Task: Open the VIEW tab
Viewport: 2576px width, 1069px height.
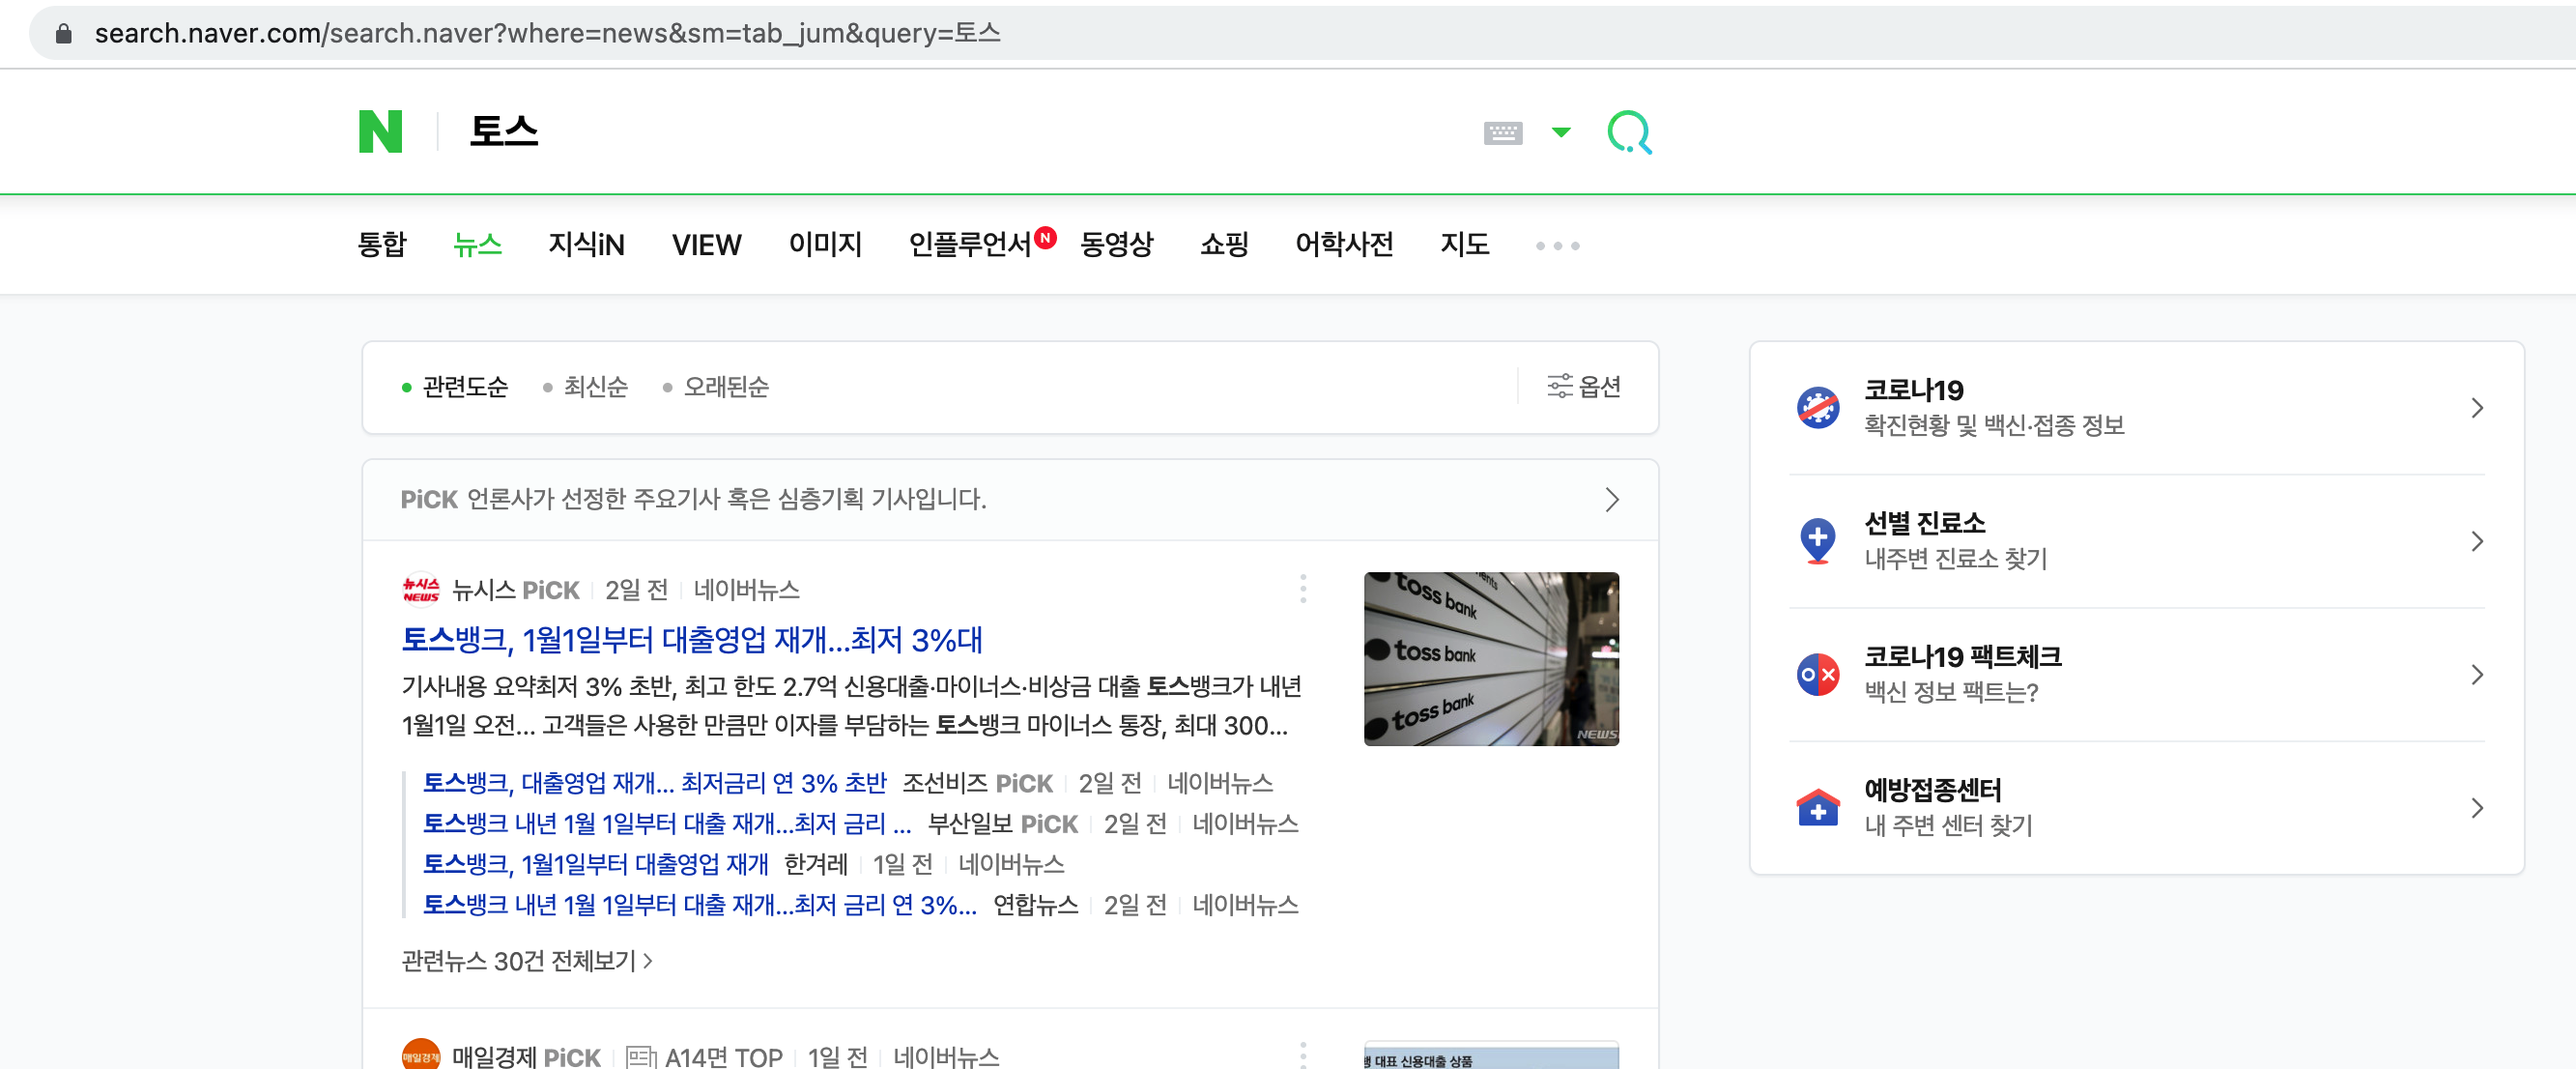Action: [x=706, y=244]
